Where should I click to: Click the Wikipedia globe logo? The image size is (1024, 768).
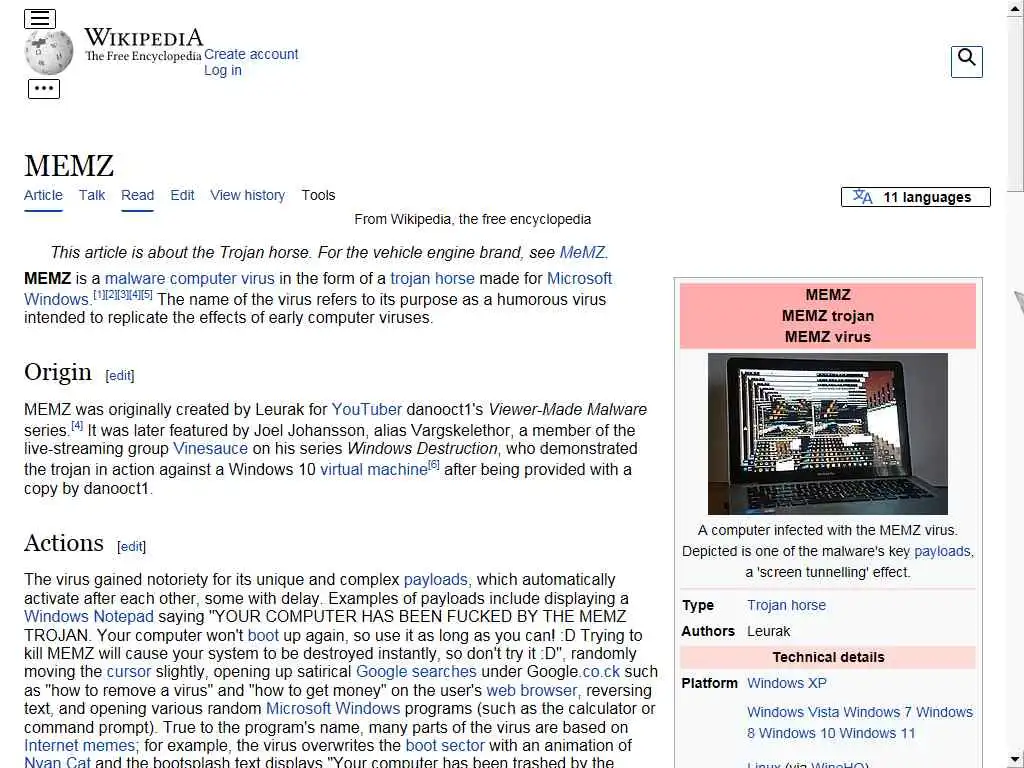(x=49, y=52)
